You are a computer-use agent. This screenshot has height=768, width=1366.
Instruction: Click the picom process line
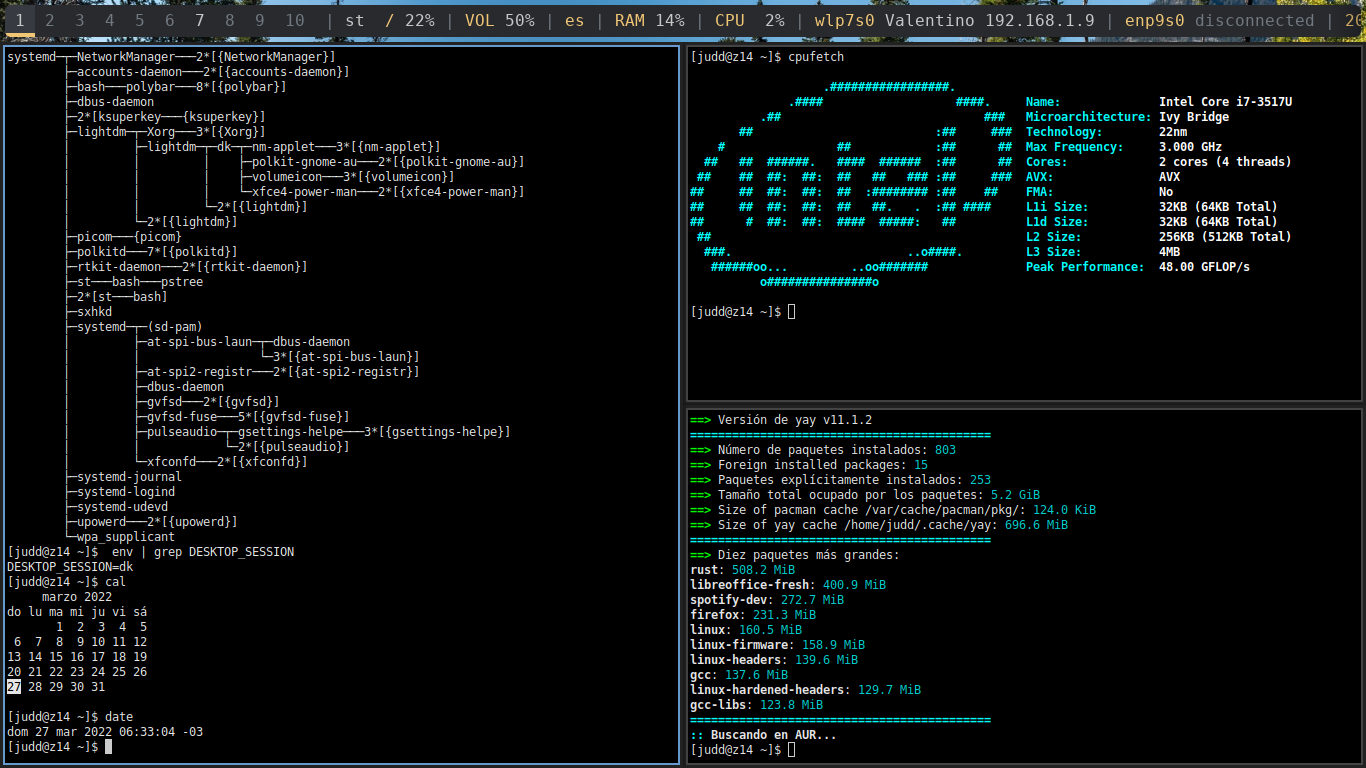(129, 237)
